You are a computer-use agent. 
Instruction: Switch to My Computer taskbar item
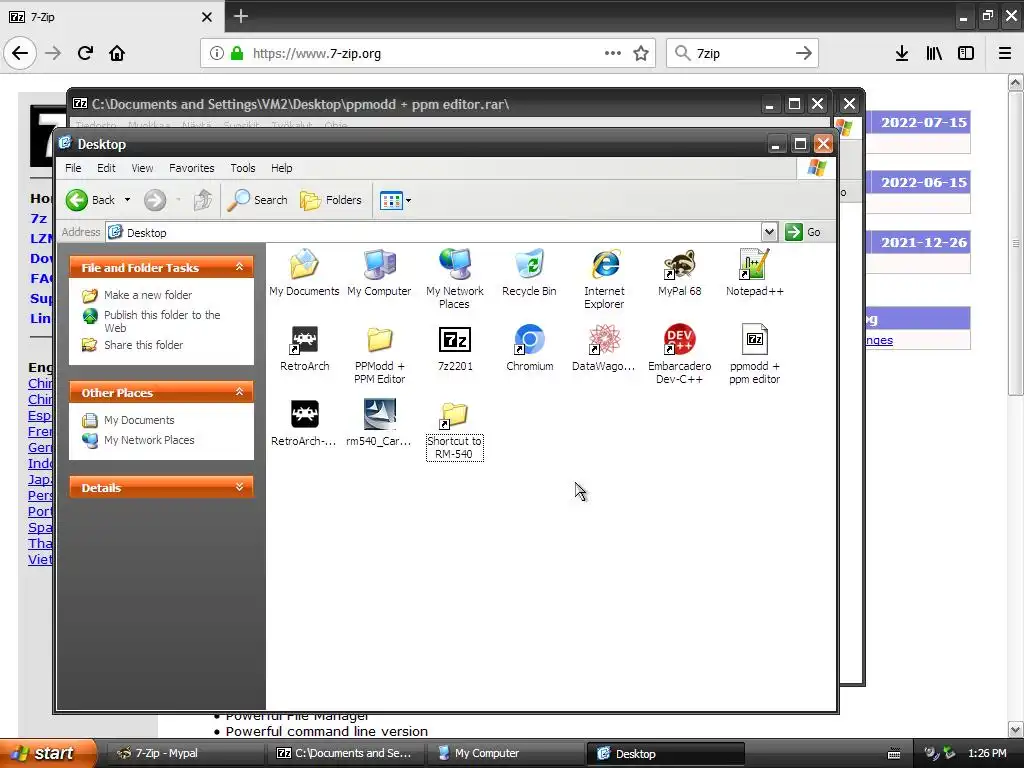[x=505, y=753]
